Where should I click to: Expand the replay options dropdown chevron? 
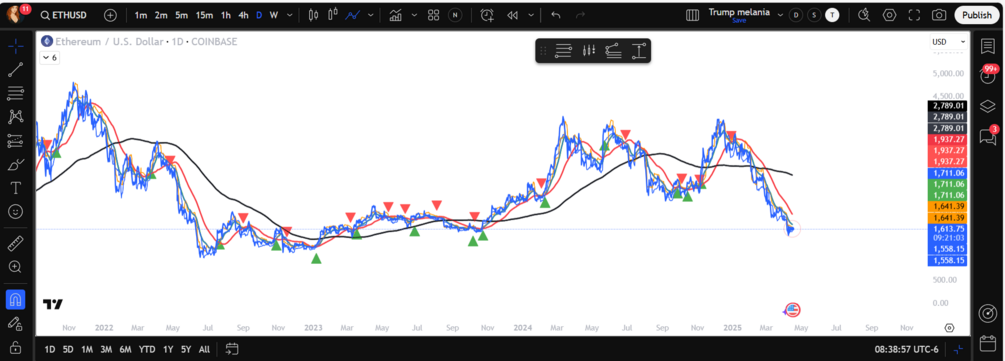pyautogui.click(x=531, y=15)
